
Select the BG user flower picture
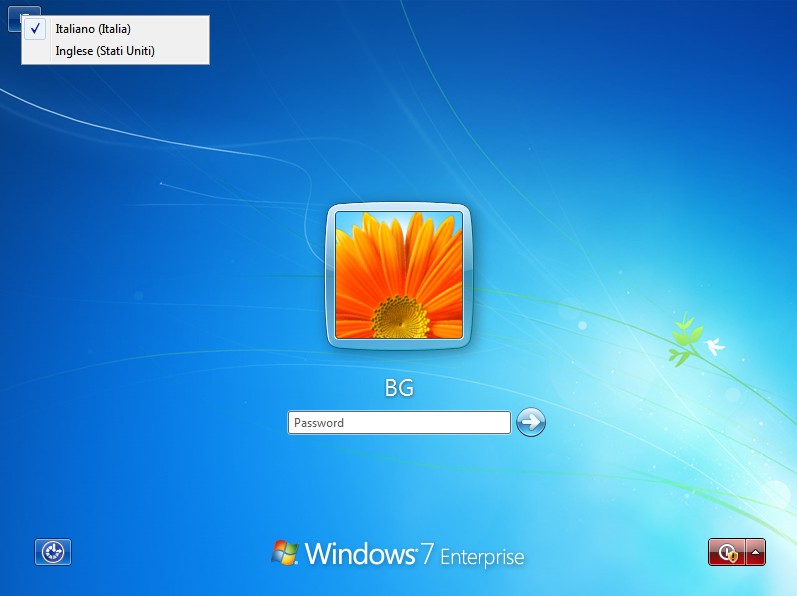(x=399, y=275)
